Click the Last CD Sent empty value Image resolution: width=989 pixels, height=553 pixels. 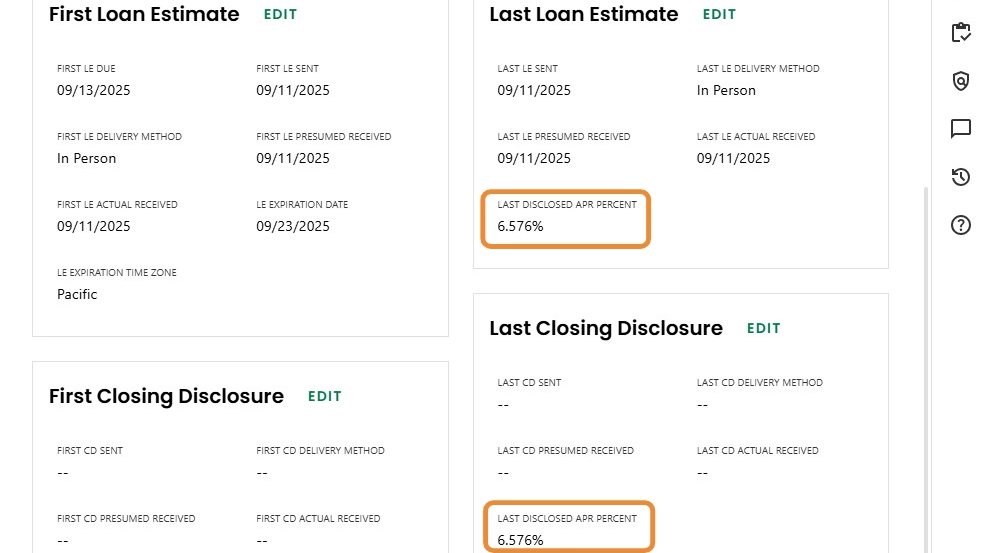(x=504, y=405)
